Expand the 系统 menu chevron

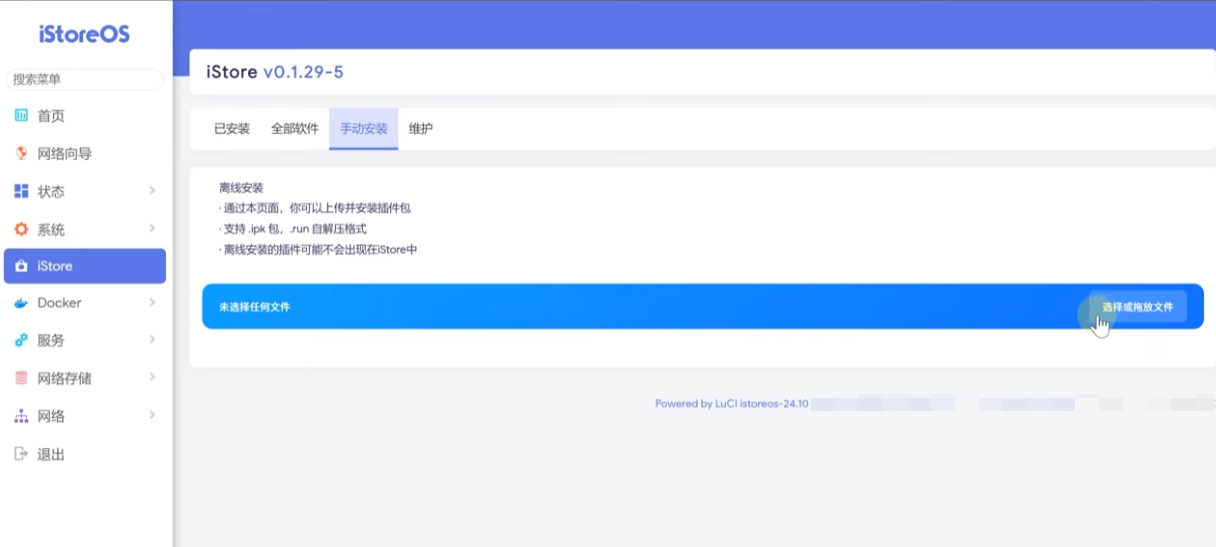pos(152,228)
